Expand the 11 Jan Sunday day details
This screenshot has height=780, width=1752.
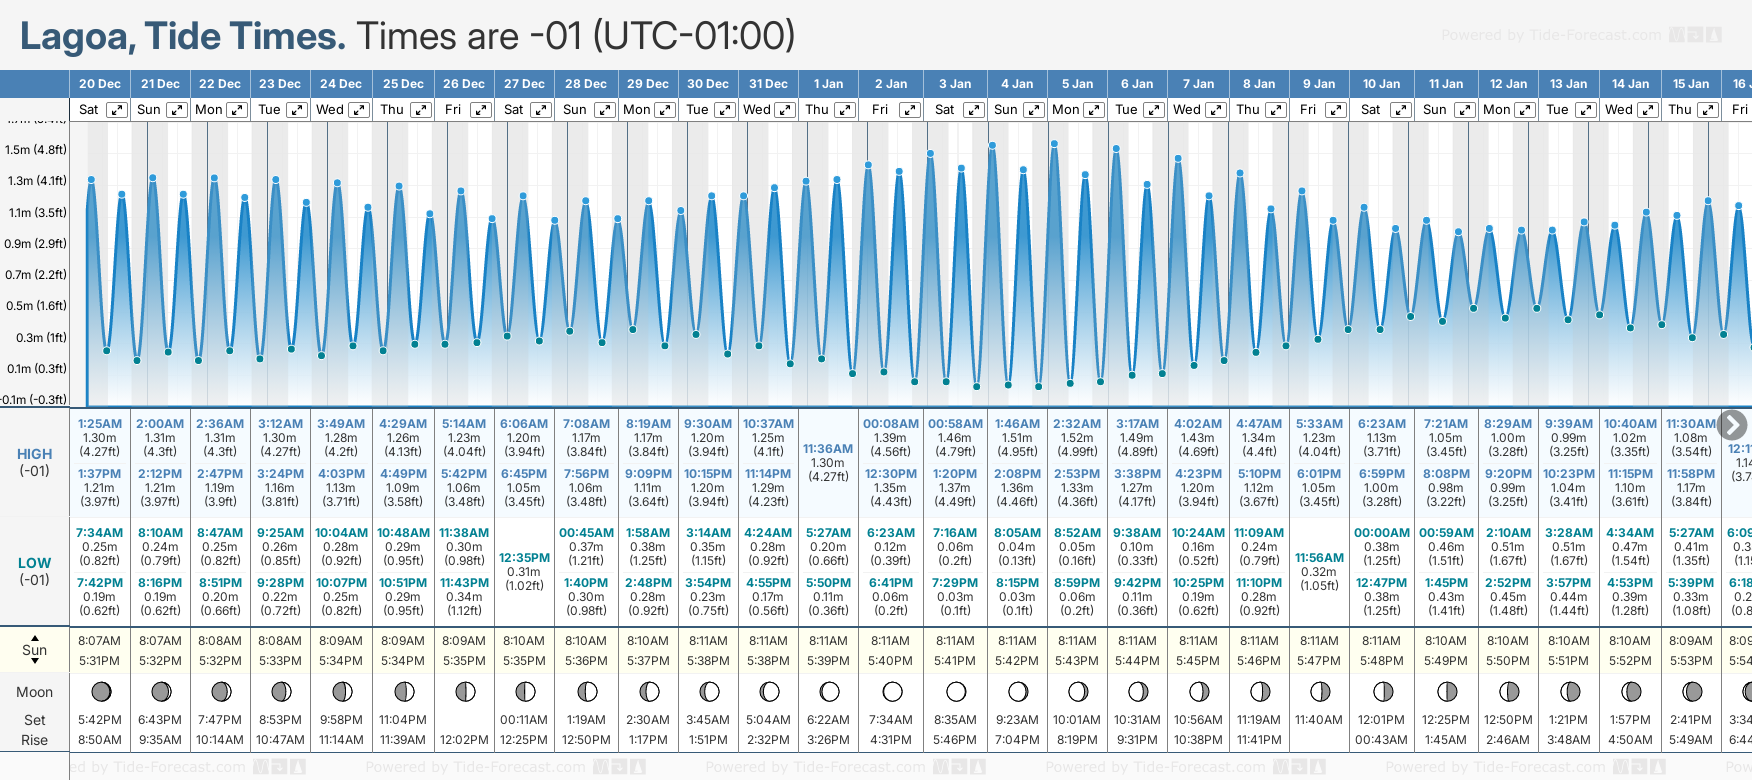[x=1464, y=110]
